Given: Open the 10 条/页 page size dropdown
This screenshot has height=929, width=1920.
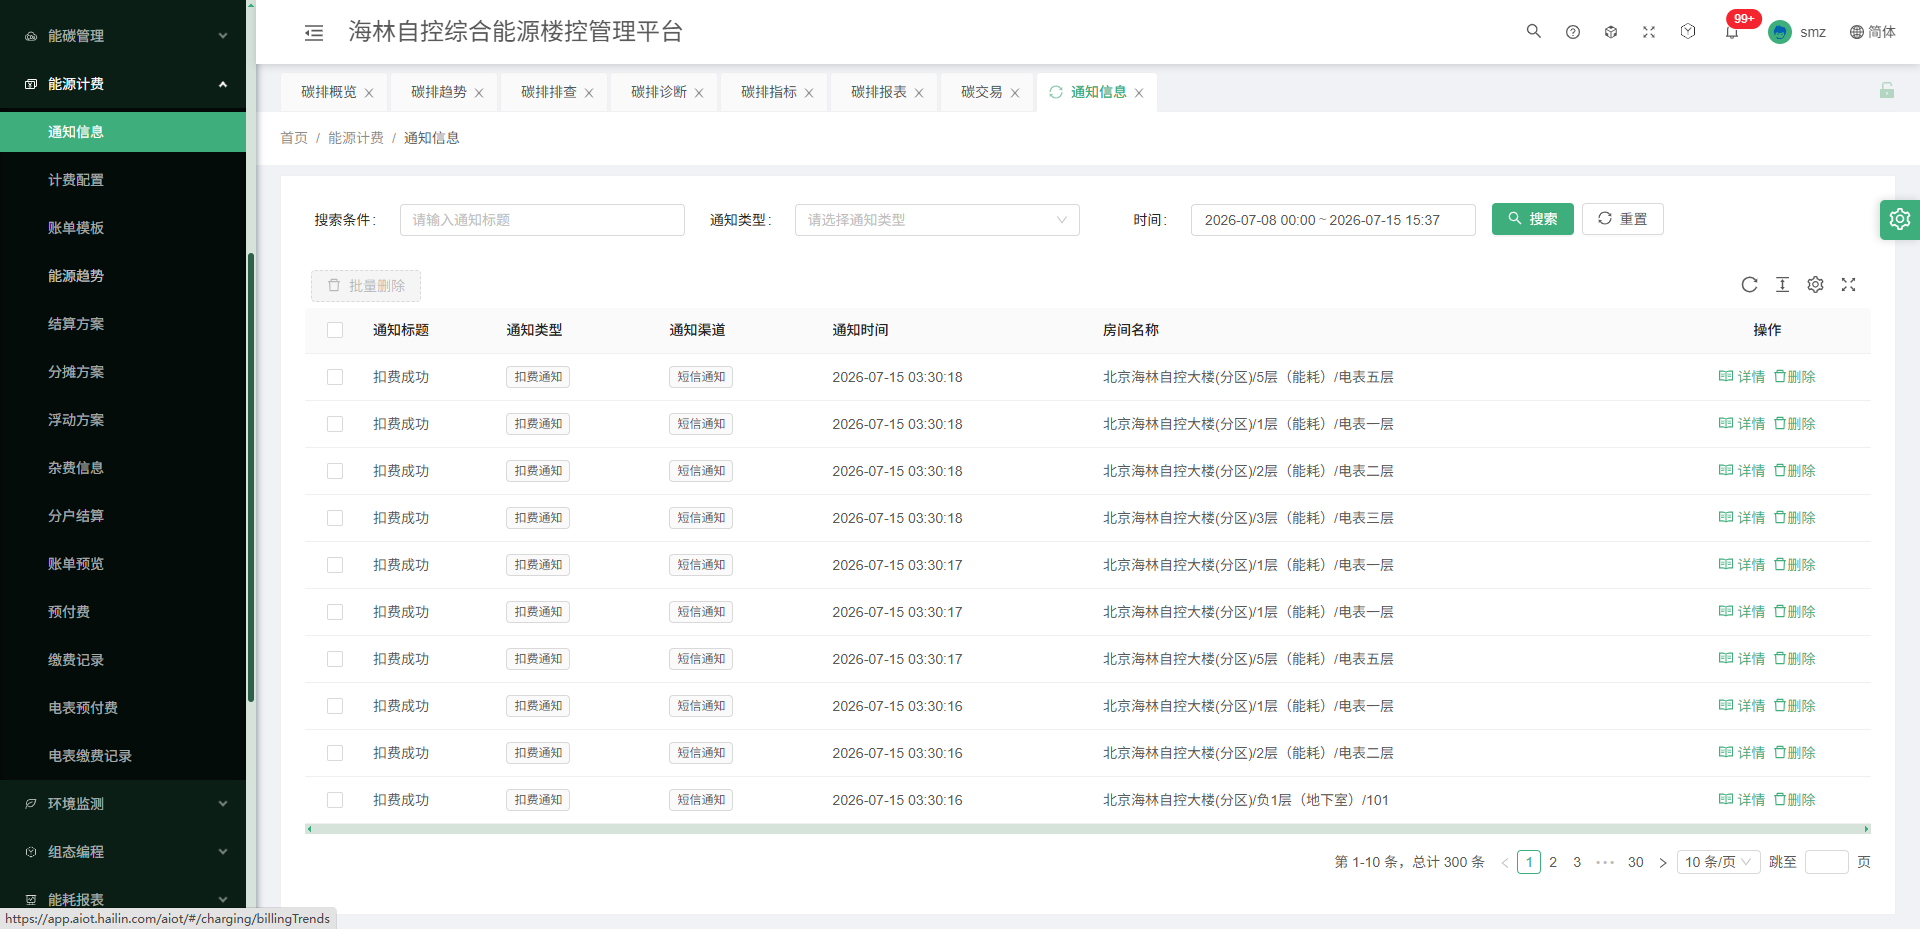Looking at the screenshot, I should pyautogui.click(x=1719, y=862).
